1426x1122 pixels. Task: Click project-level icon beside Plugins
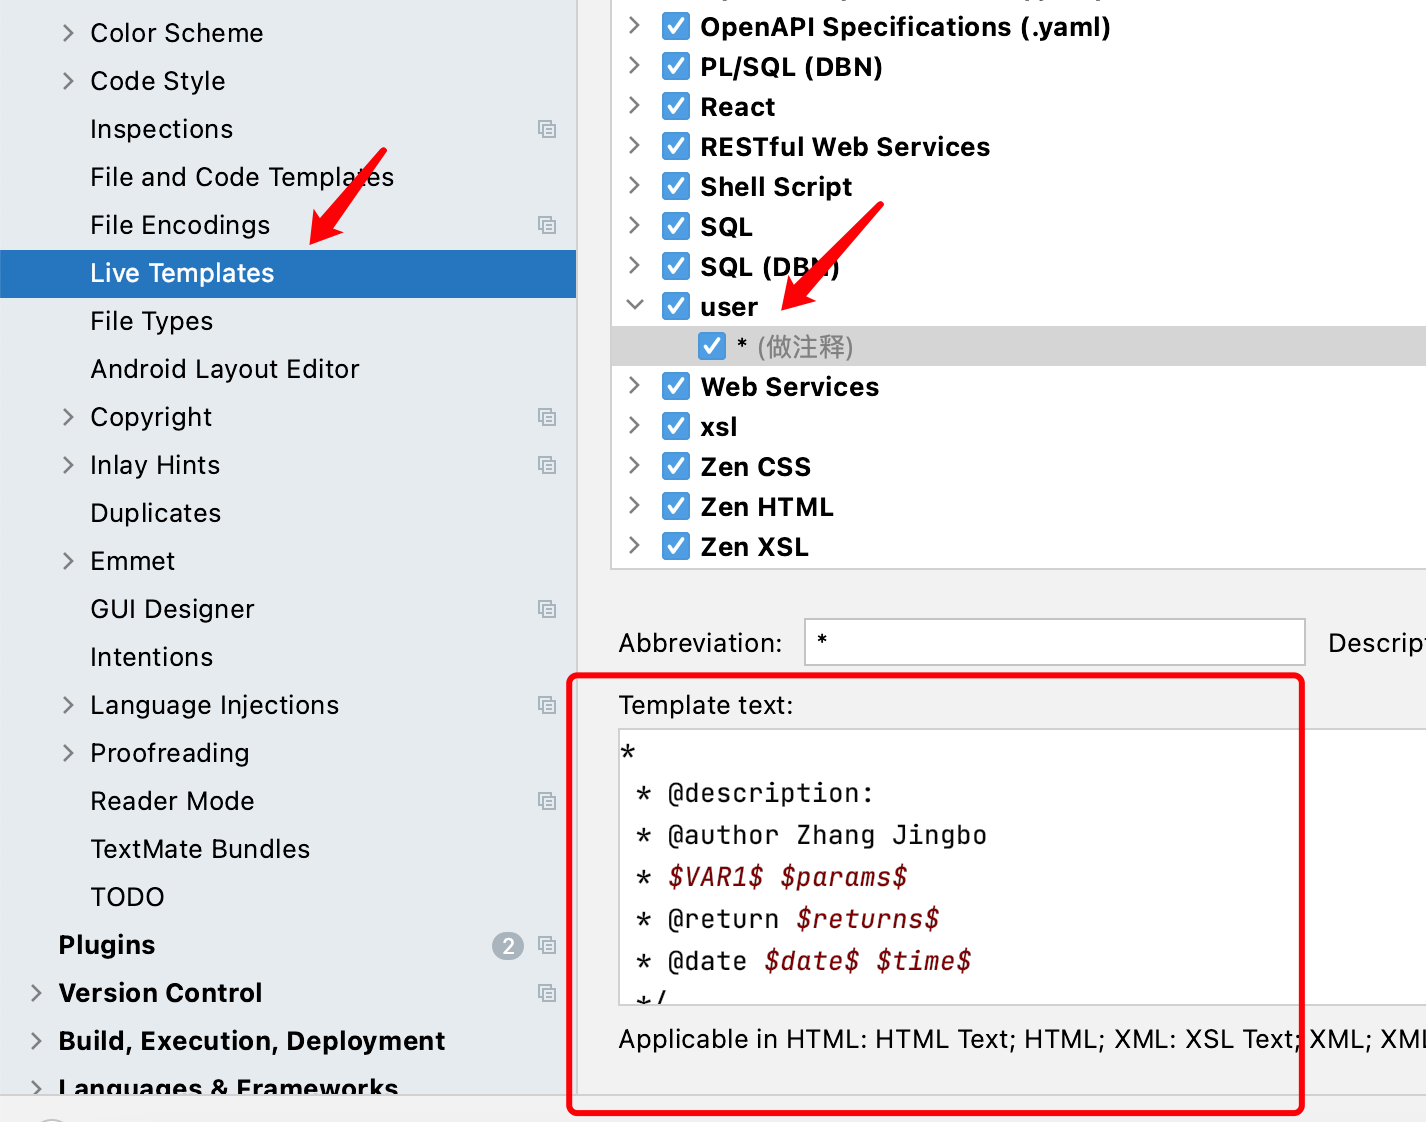point(547,945)
